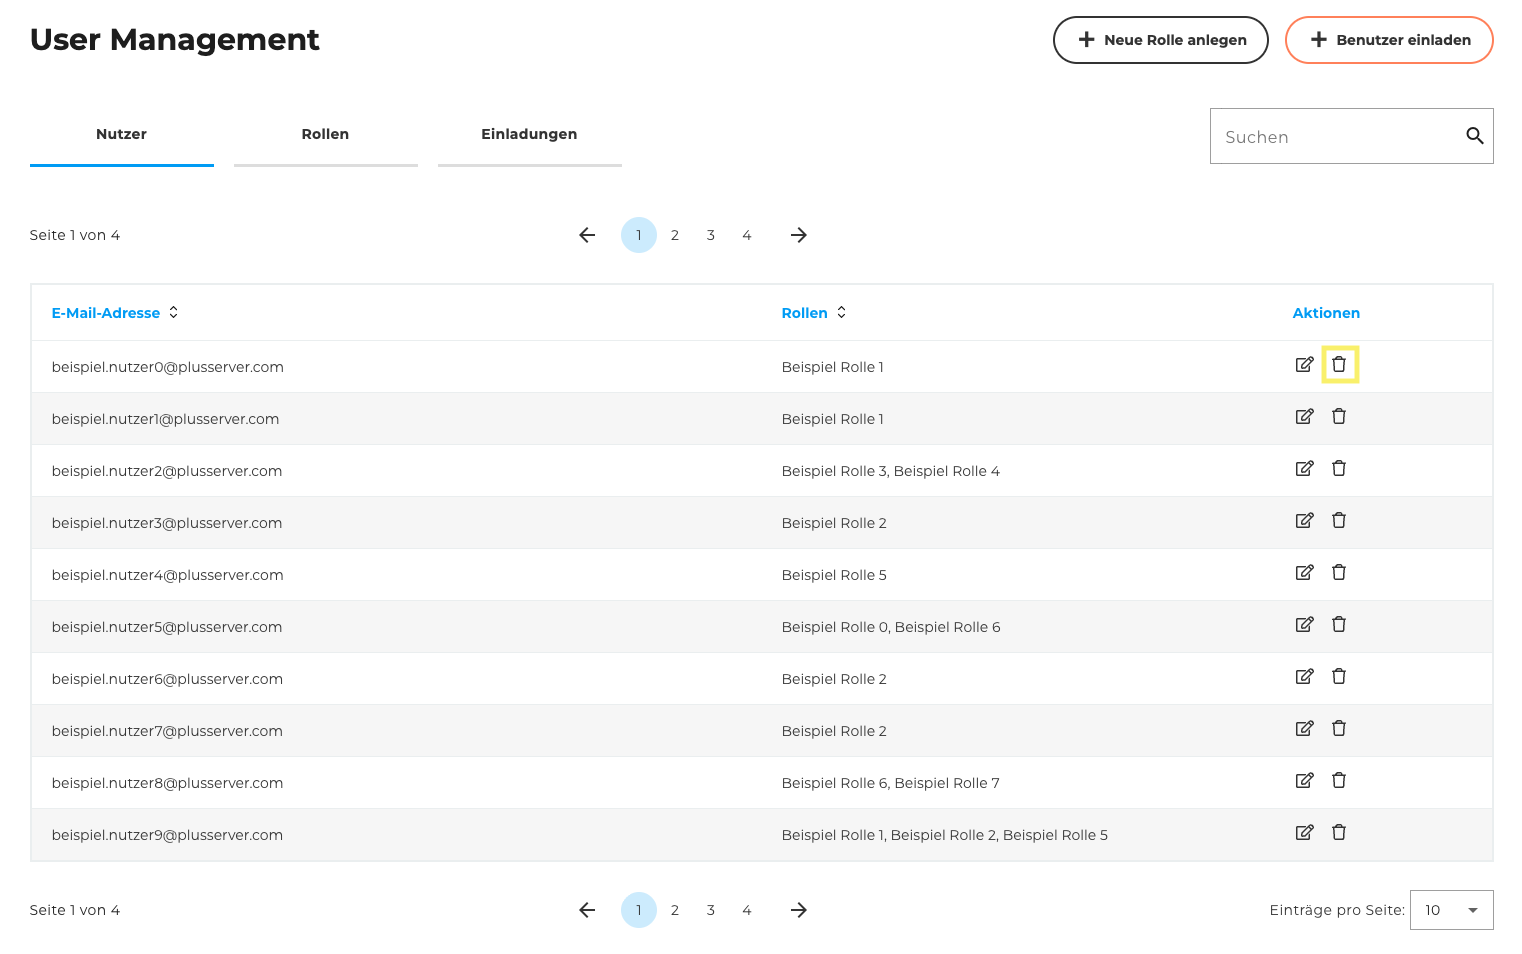Remove user beispiel.nutzer2@plusserver.com
This screenshot has height=954, width=1522.
[x=1339, y=469]
